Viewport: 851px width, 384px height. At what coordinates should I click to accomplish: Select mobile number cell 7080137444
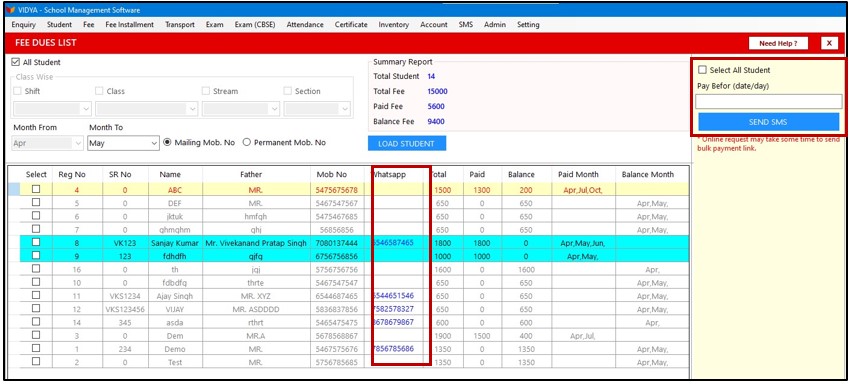tap(336, 243)
